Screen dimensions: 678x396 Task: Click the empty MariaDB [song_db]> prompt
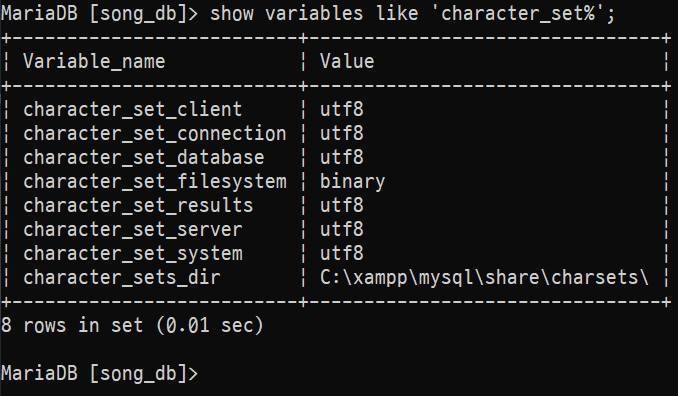coord(99,374)
